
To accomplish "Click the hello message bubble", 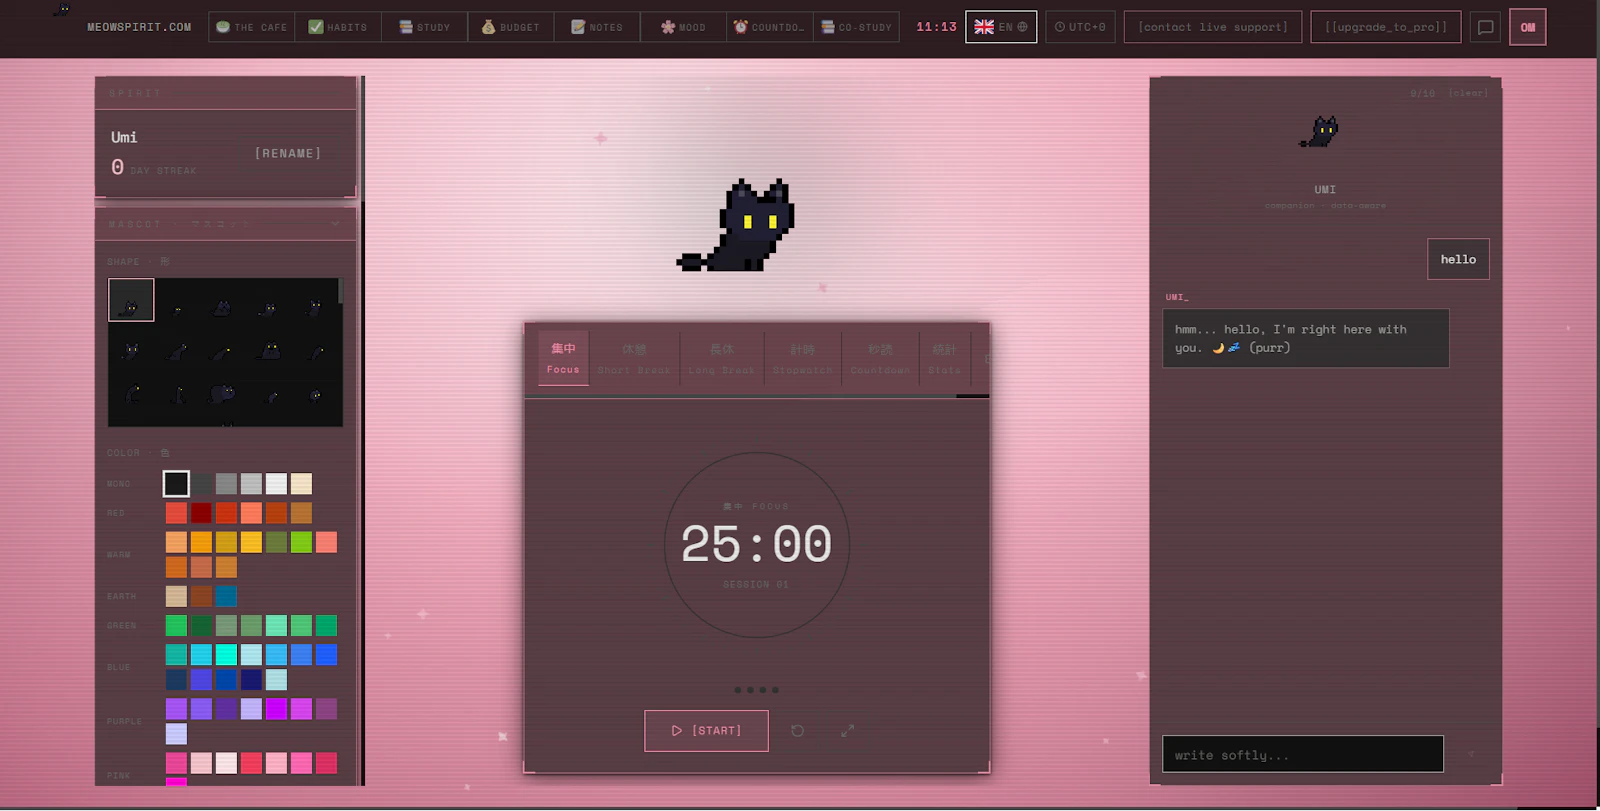I will click(1458, 259).
